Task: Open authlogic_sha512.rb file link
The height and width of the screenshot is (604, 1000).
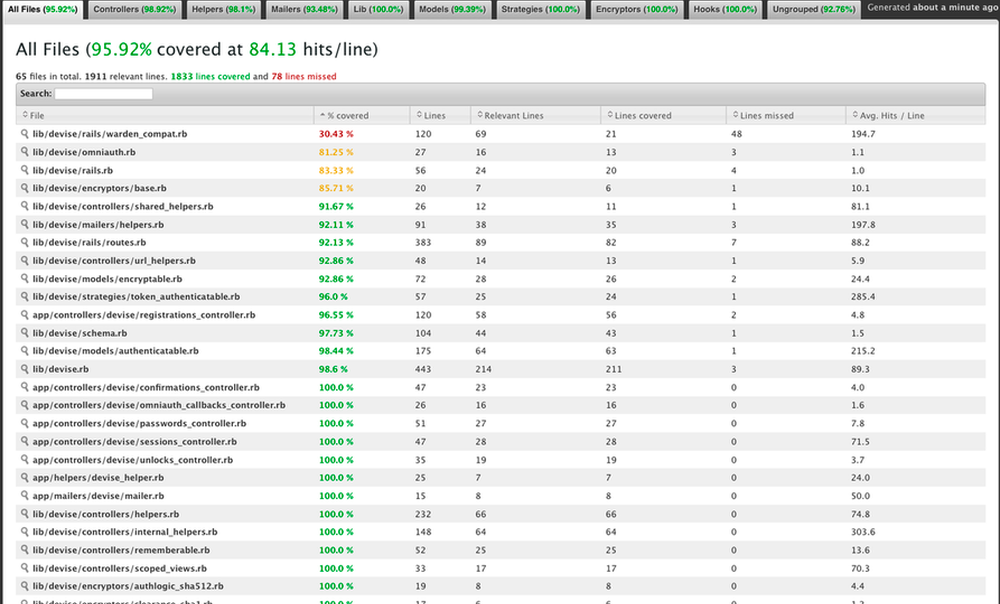Action: coord(128,586)
